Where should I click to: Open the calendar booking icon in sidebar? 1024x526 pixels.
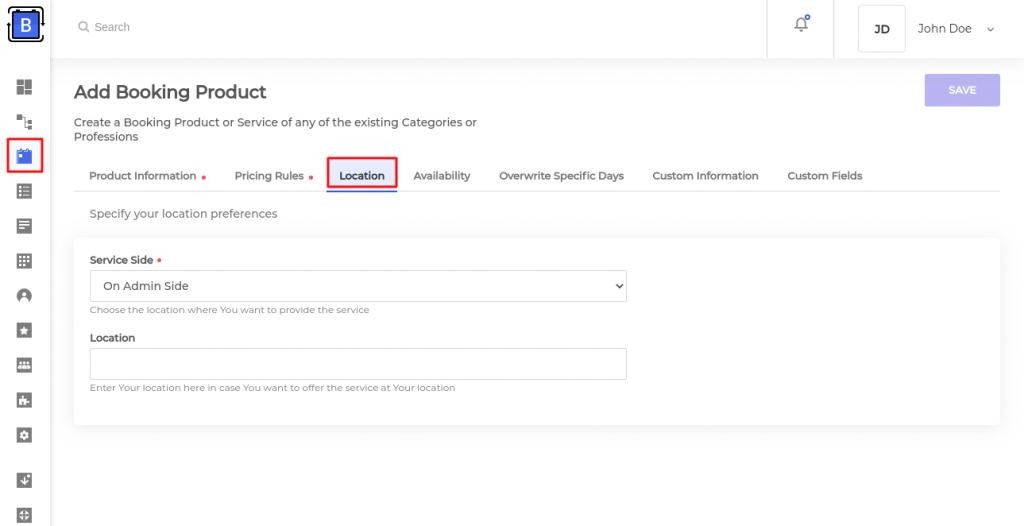25,156
